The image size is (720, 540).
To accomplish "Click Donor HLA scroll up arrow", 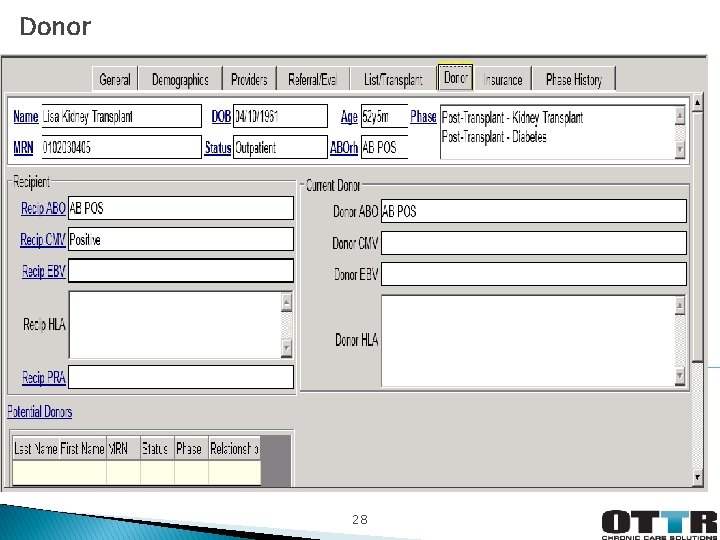I will pos(680,306).
